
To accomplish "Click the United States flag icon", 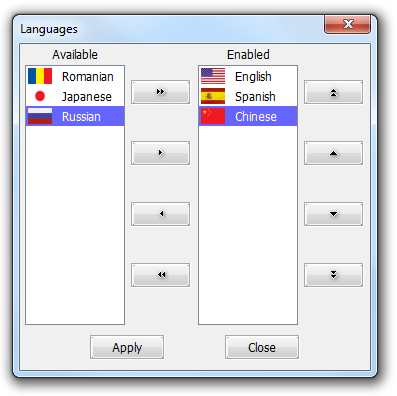I will [213, 76].
